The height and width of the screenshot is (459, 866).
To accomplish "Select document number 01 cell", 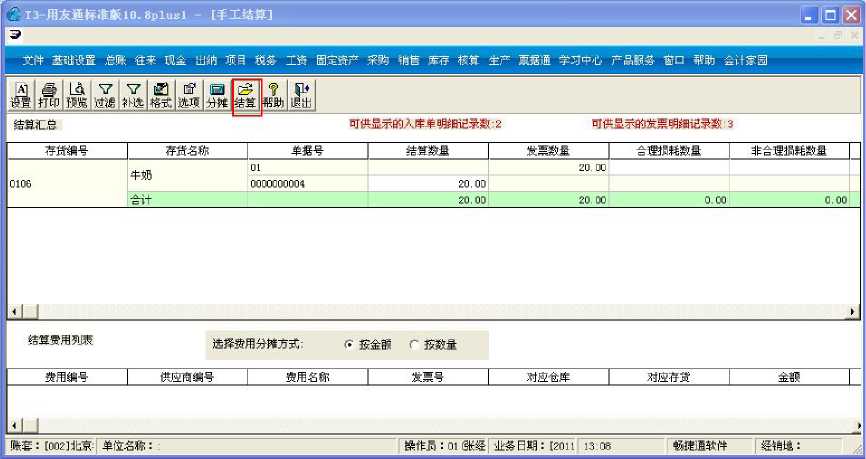I will click(308, 167).
